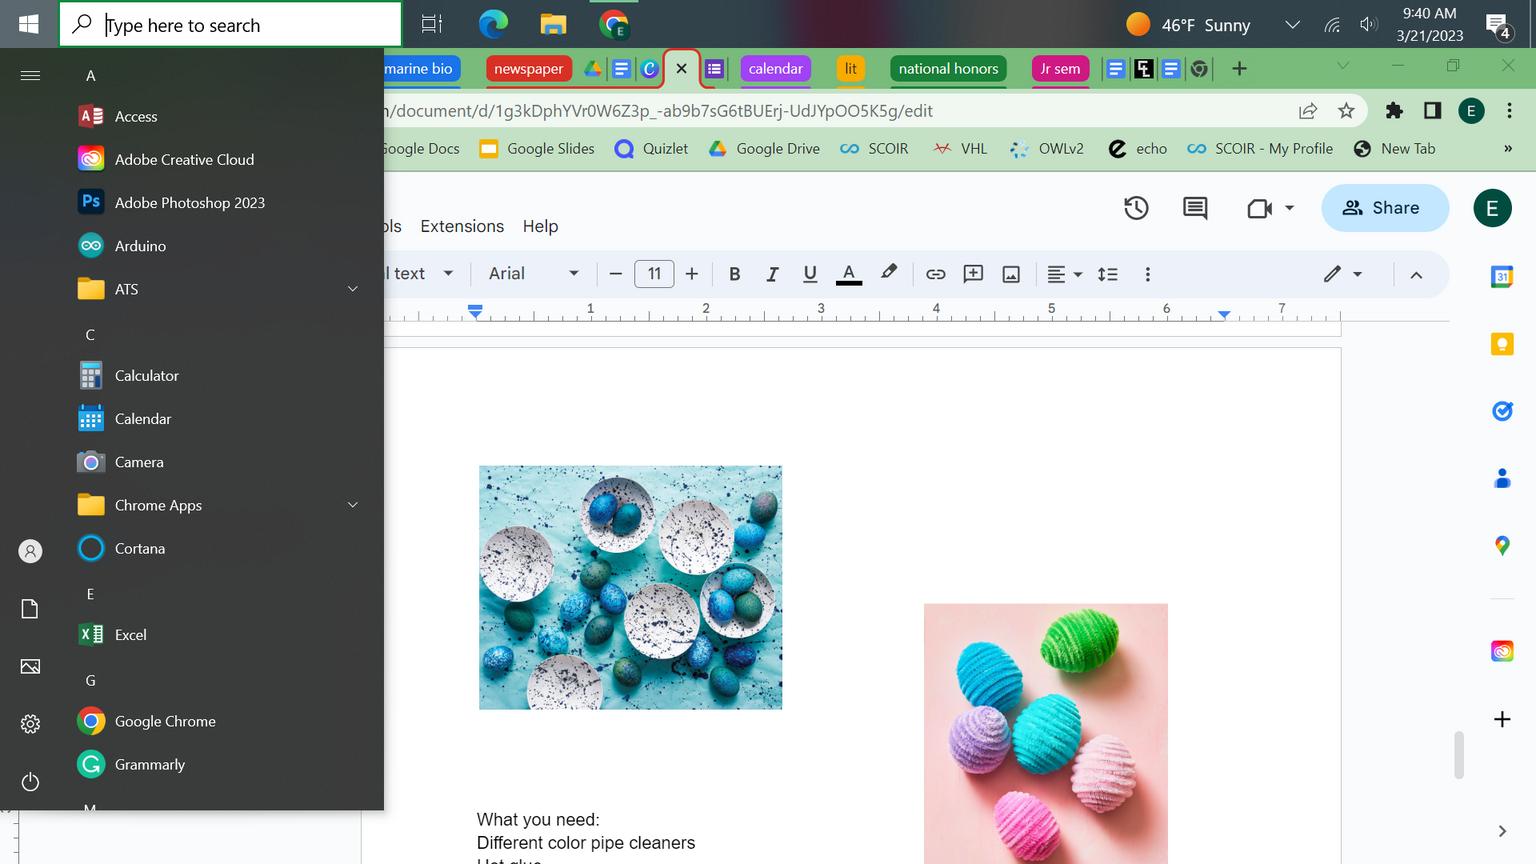Image resolution: width=1536 pixels, height=864 pixels.
Task: Click the Windows search box
Action: point(230,25)
